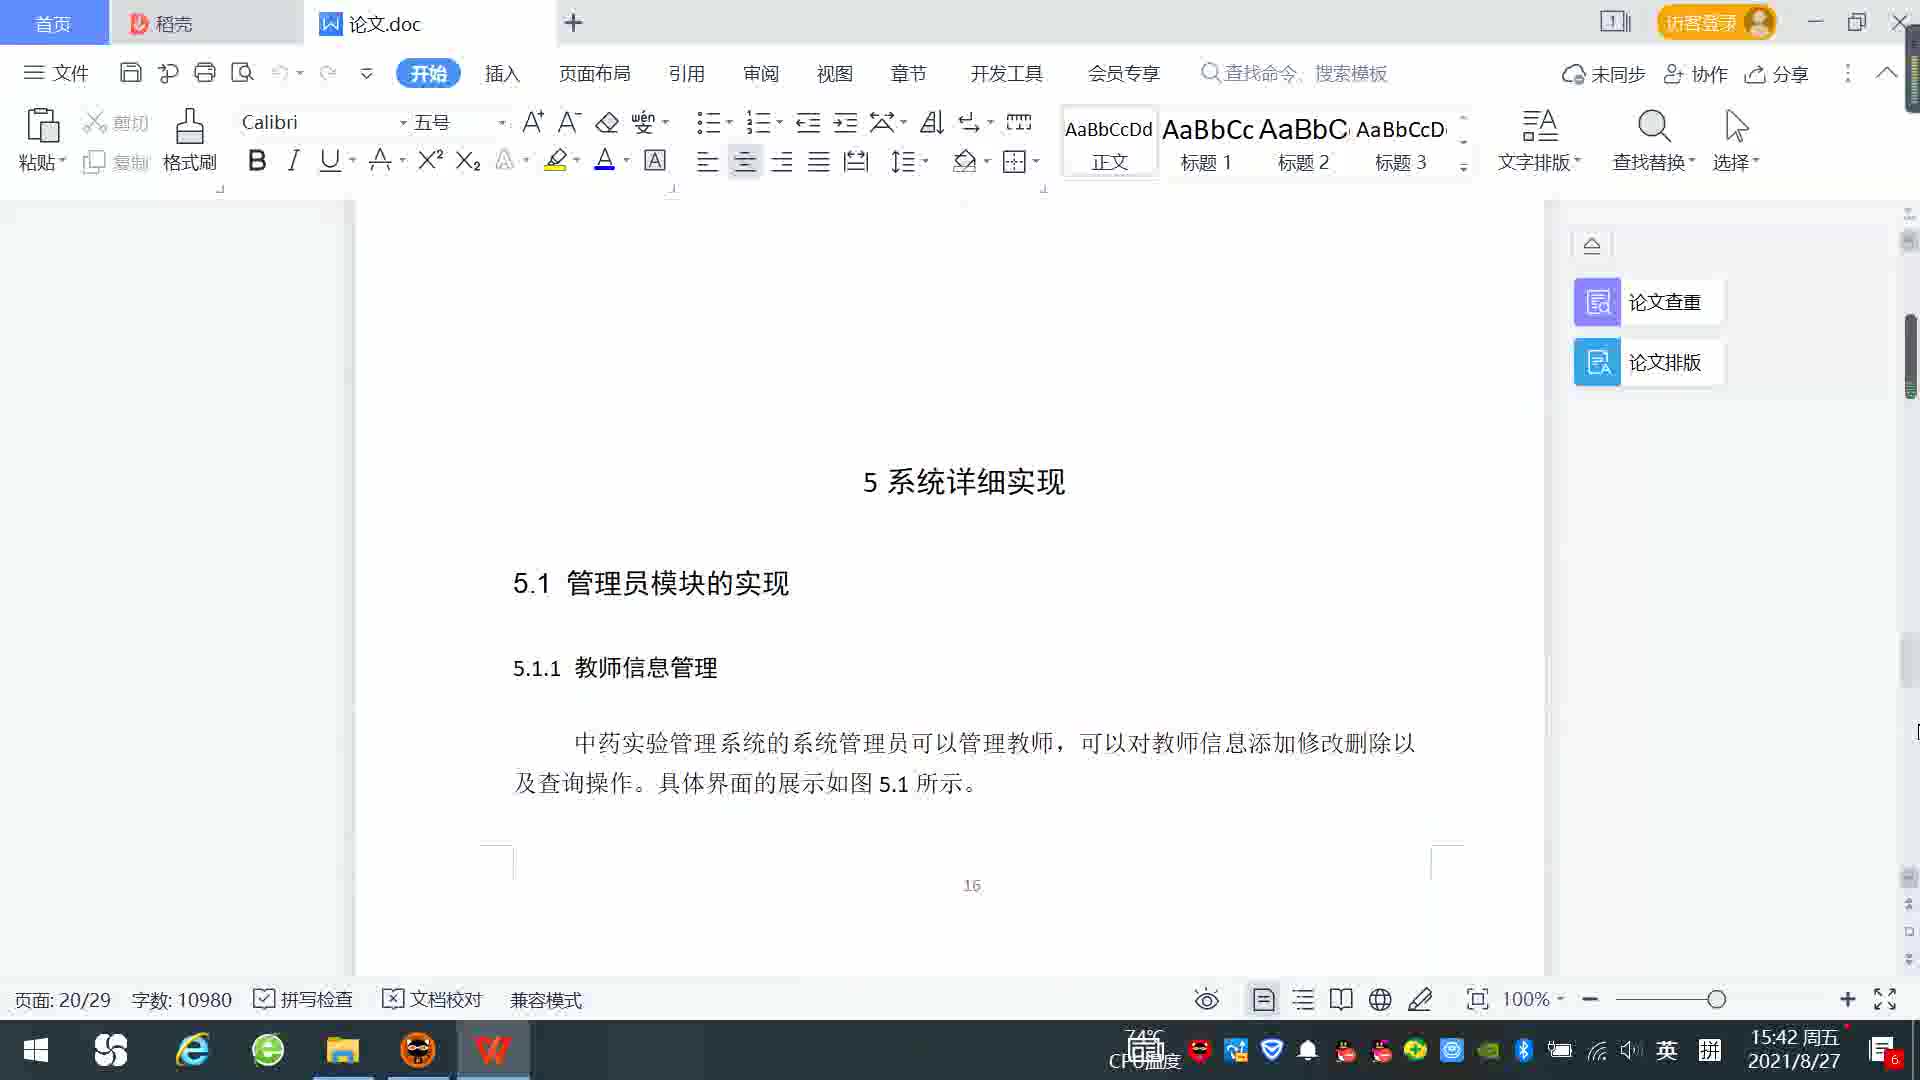Viewport: 1920px width, 1080px height.
Task: Toggle spelling check 拼写检查 in status bar
Action: click(x=303, y=999)
